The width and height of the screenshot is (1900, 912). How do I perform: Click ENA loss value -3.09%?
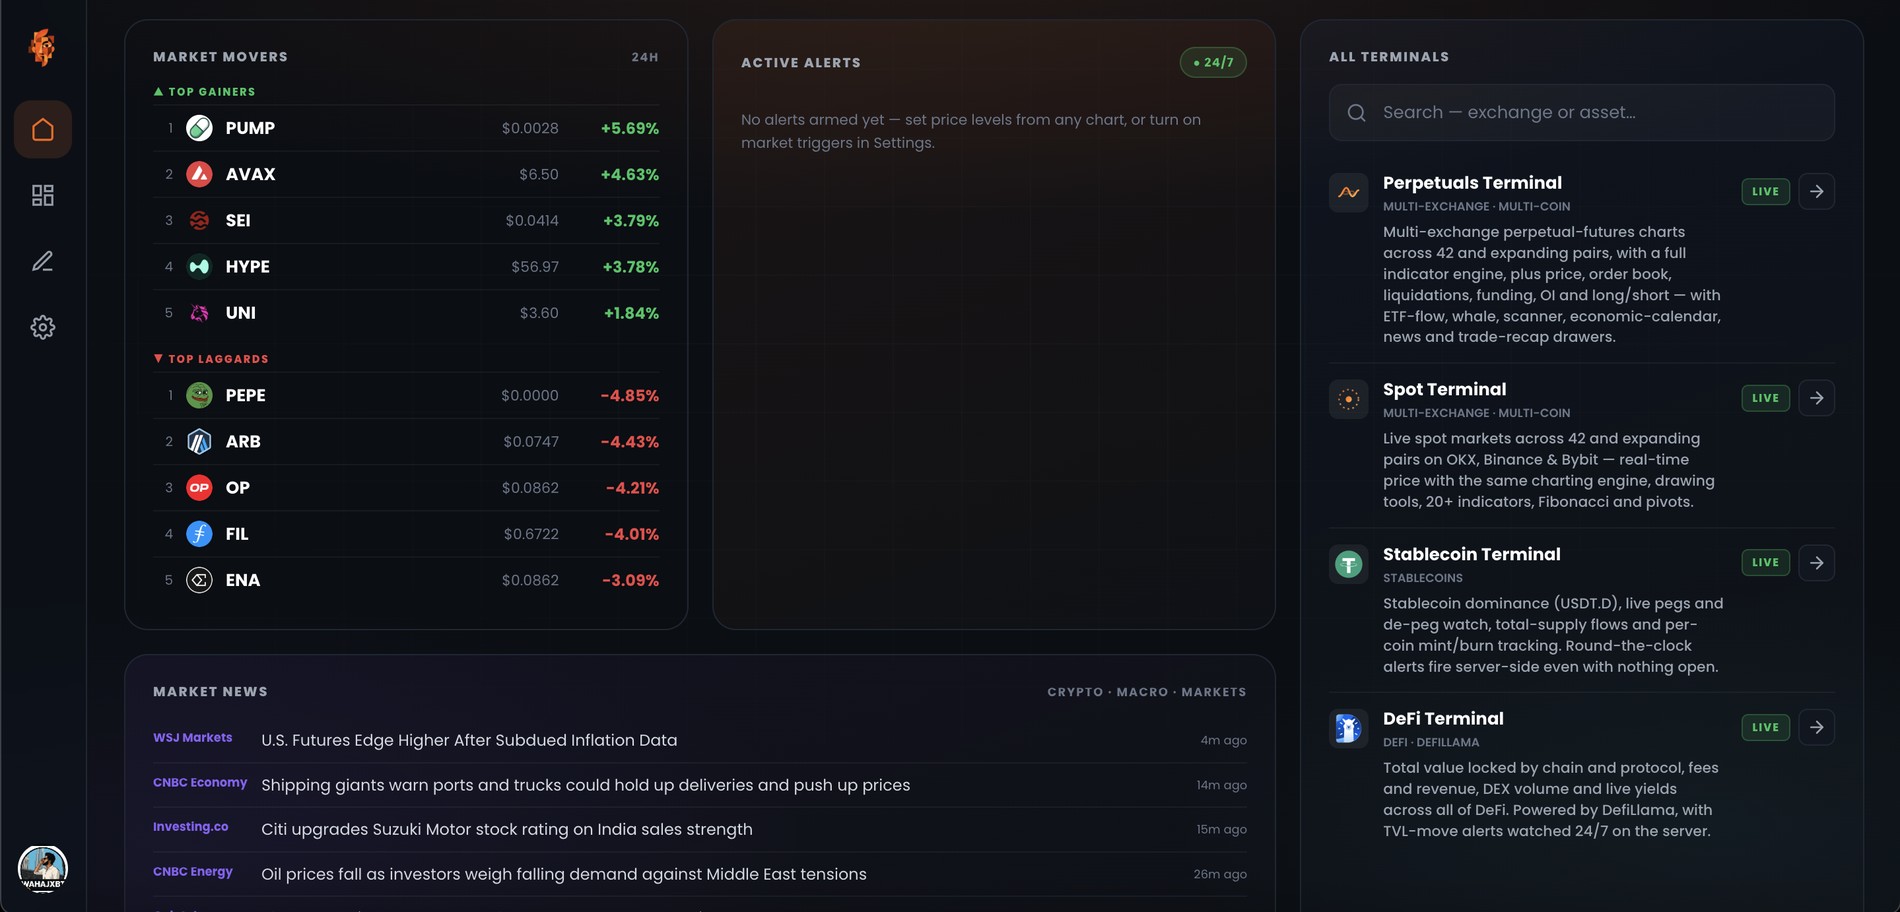tap(630, 580)
